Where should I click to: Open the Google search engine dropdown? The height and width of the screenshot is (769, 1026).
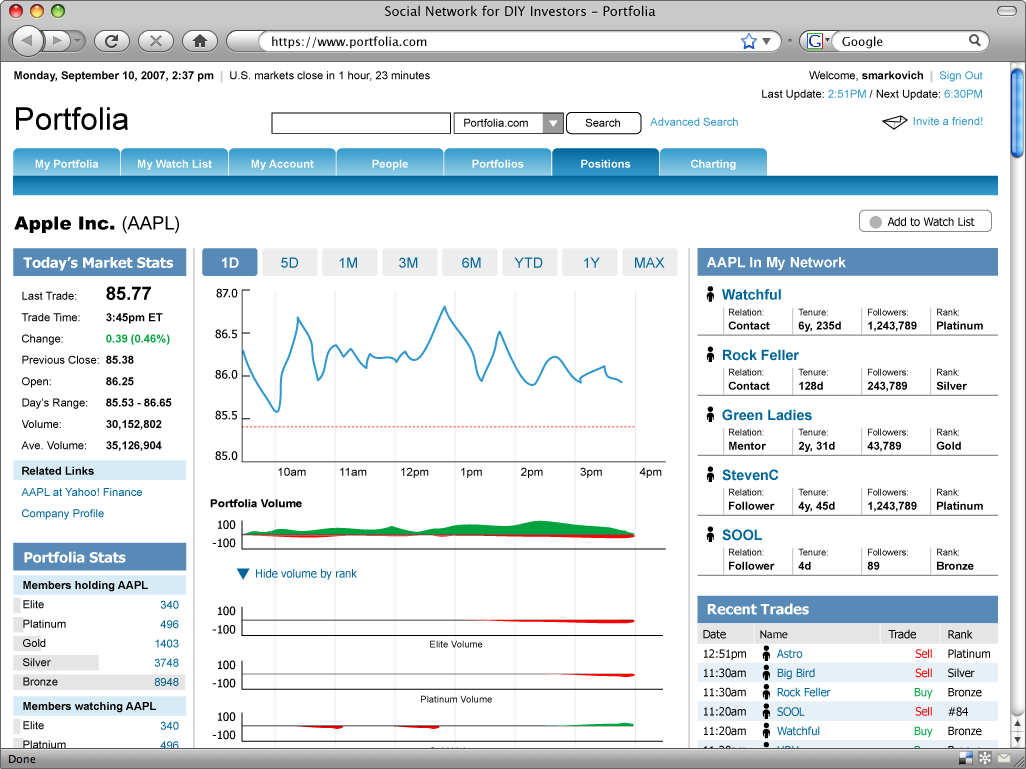(818, 41)
